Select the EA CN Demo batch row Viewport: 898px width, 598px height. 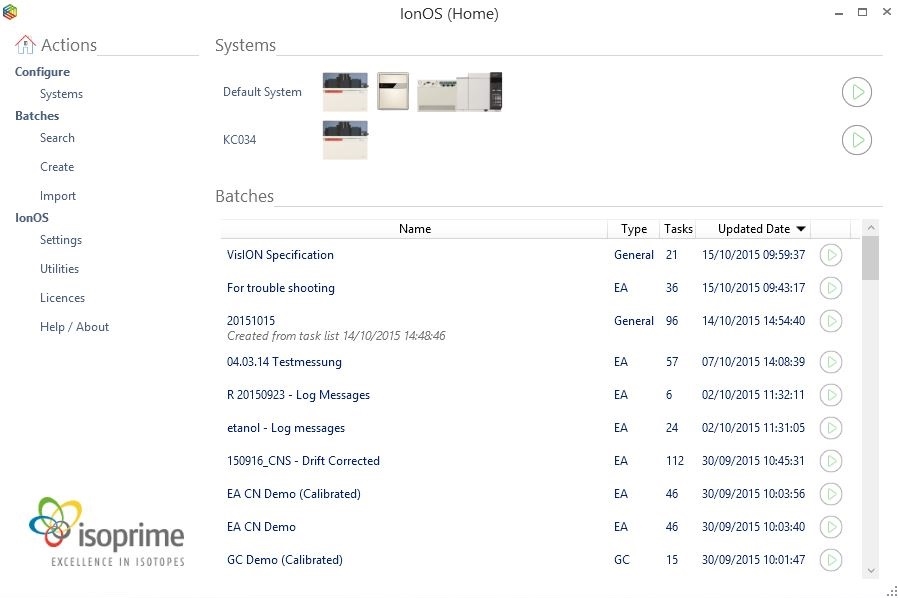coord(262,527)
